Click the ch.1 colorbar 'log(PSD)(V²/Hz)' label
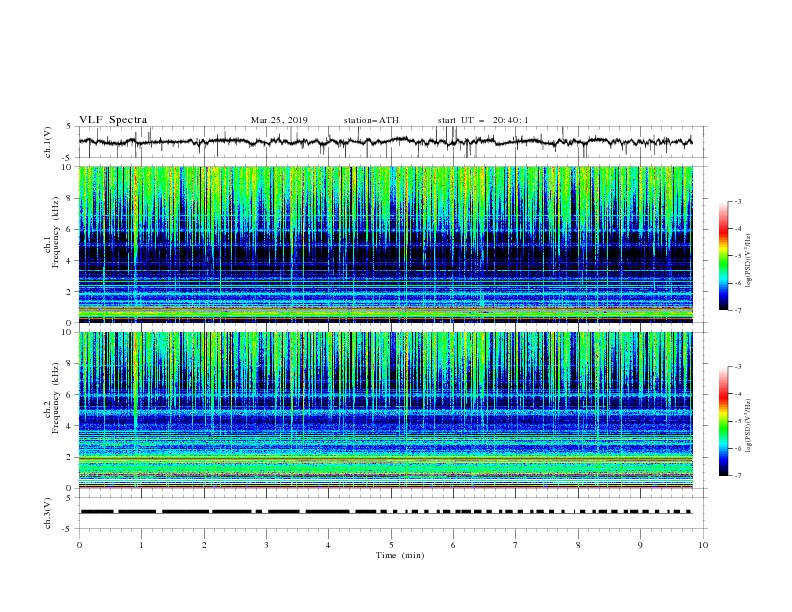Viewport: 792px width, 612px height. pyautogui.click(x=749, y=261)
